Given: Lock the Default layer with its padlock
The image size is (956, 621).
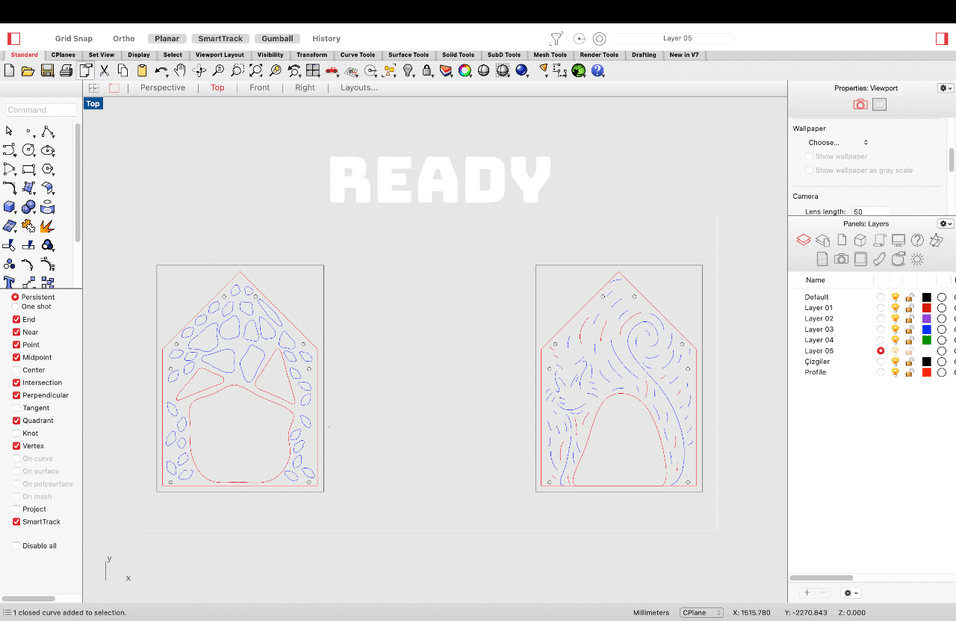Looking at the screenshot, I should tap(909, 297).
